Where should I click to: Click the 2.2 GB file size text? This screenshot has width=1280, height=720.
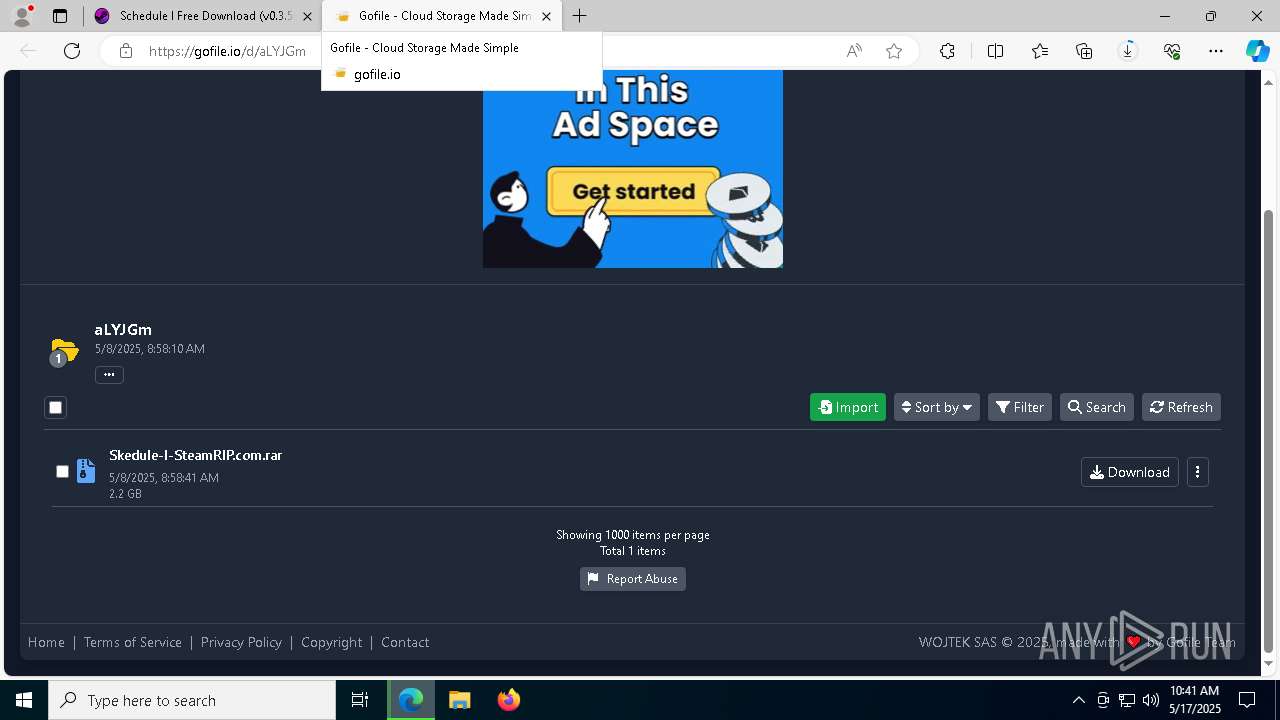(x=125, y=494)
